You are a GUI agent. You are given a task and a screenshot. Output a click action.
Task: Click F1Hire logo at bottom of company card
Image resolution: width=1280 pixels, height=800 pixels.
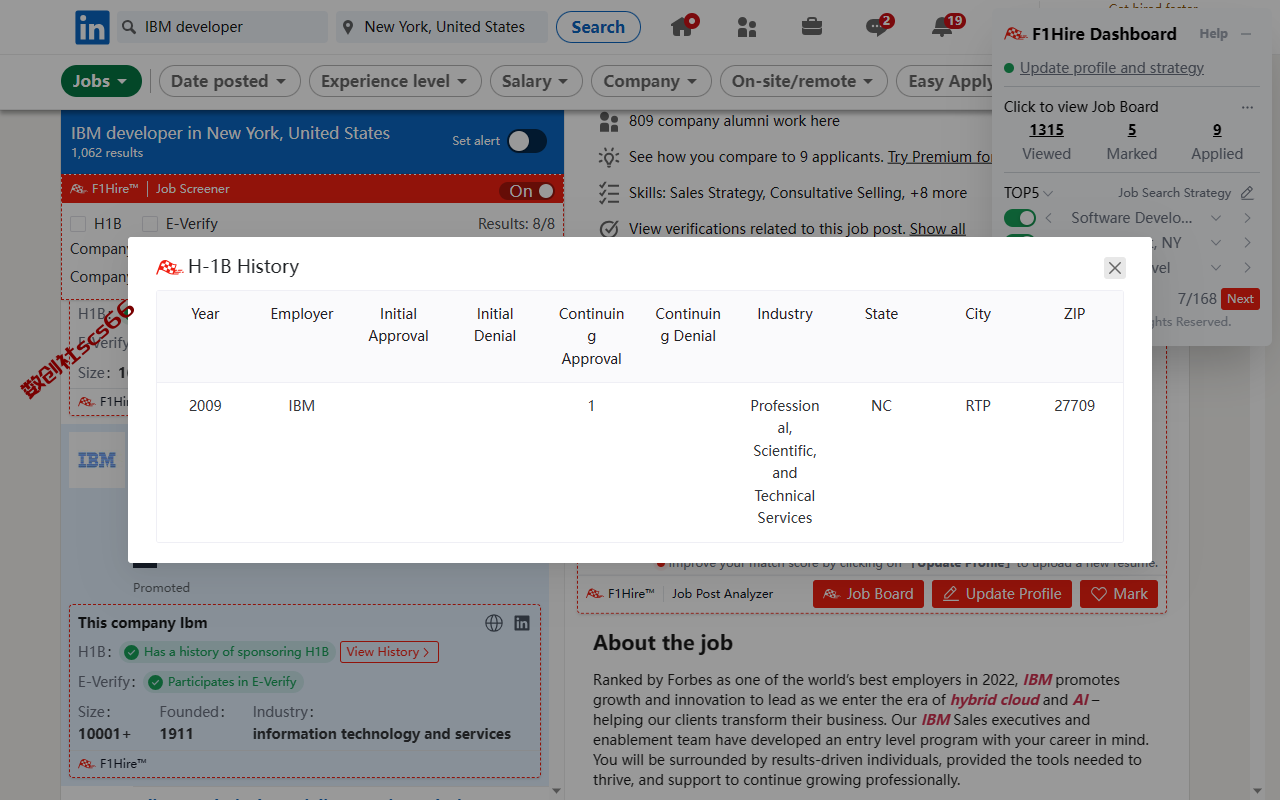coord(87,764)
